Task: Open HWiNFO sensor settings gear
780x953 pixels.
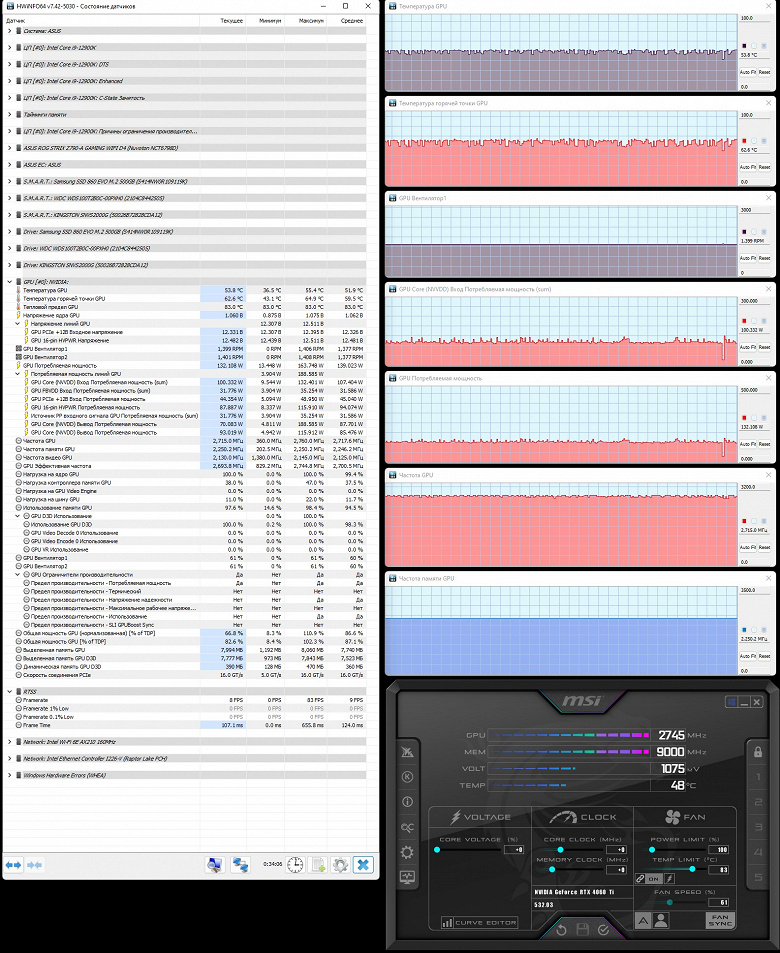Action: (x=340, y=864)
